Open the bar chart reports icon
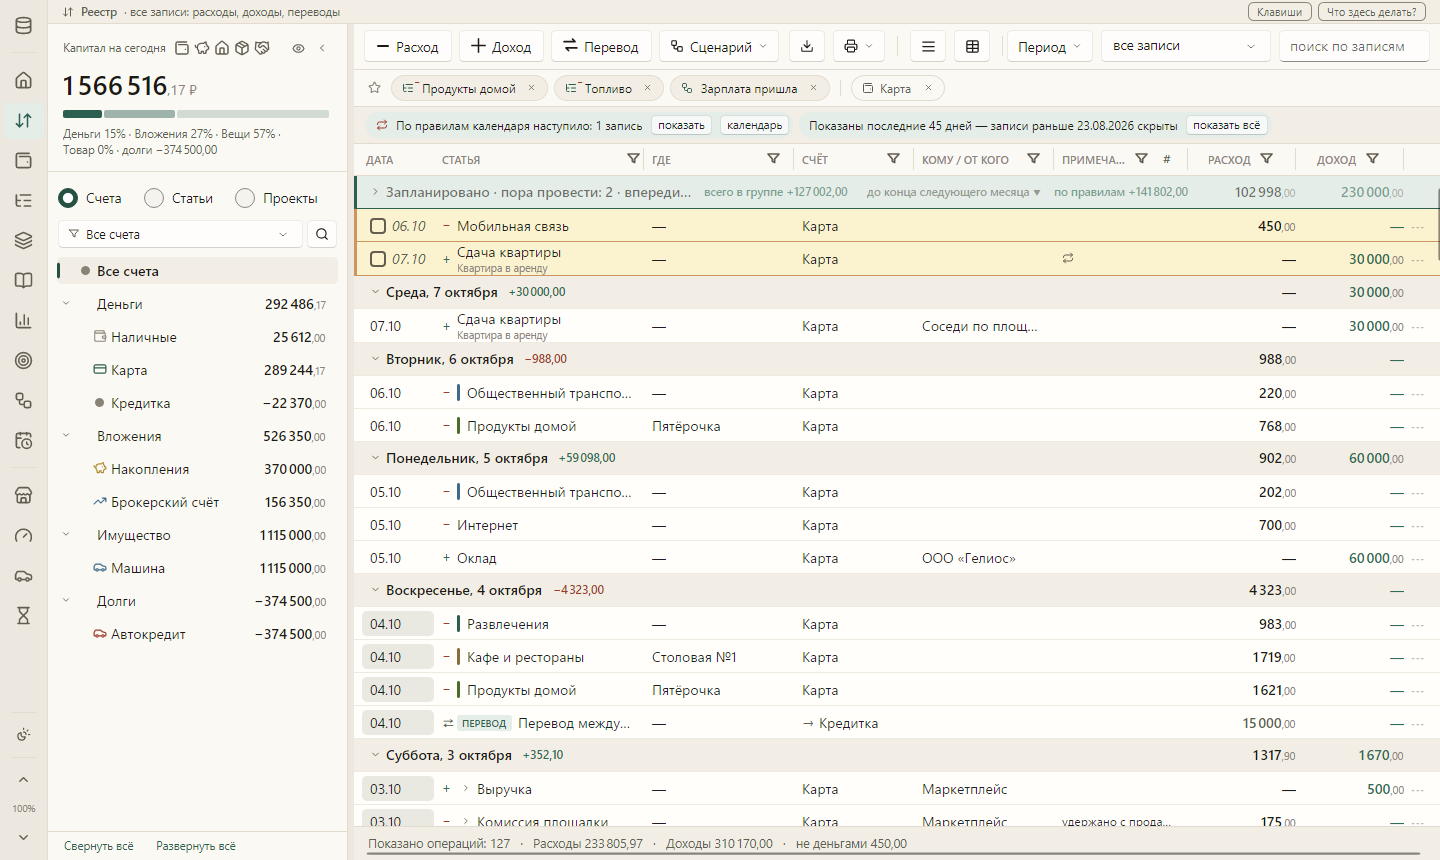 click(x=24, y=320)
